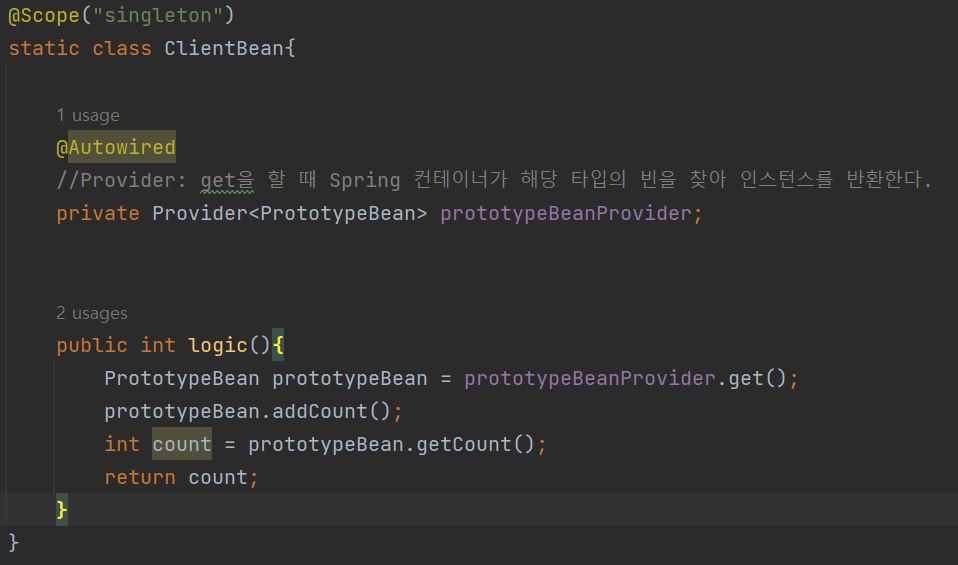The height and width of the screenshot is (565, 958).
Task: Click the highlighted closing brace of logic()
Action: click(62, 509)
